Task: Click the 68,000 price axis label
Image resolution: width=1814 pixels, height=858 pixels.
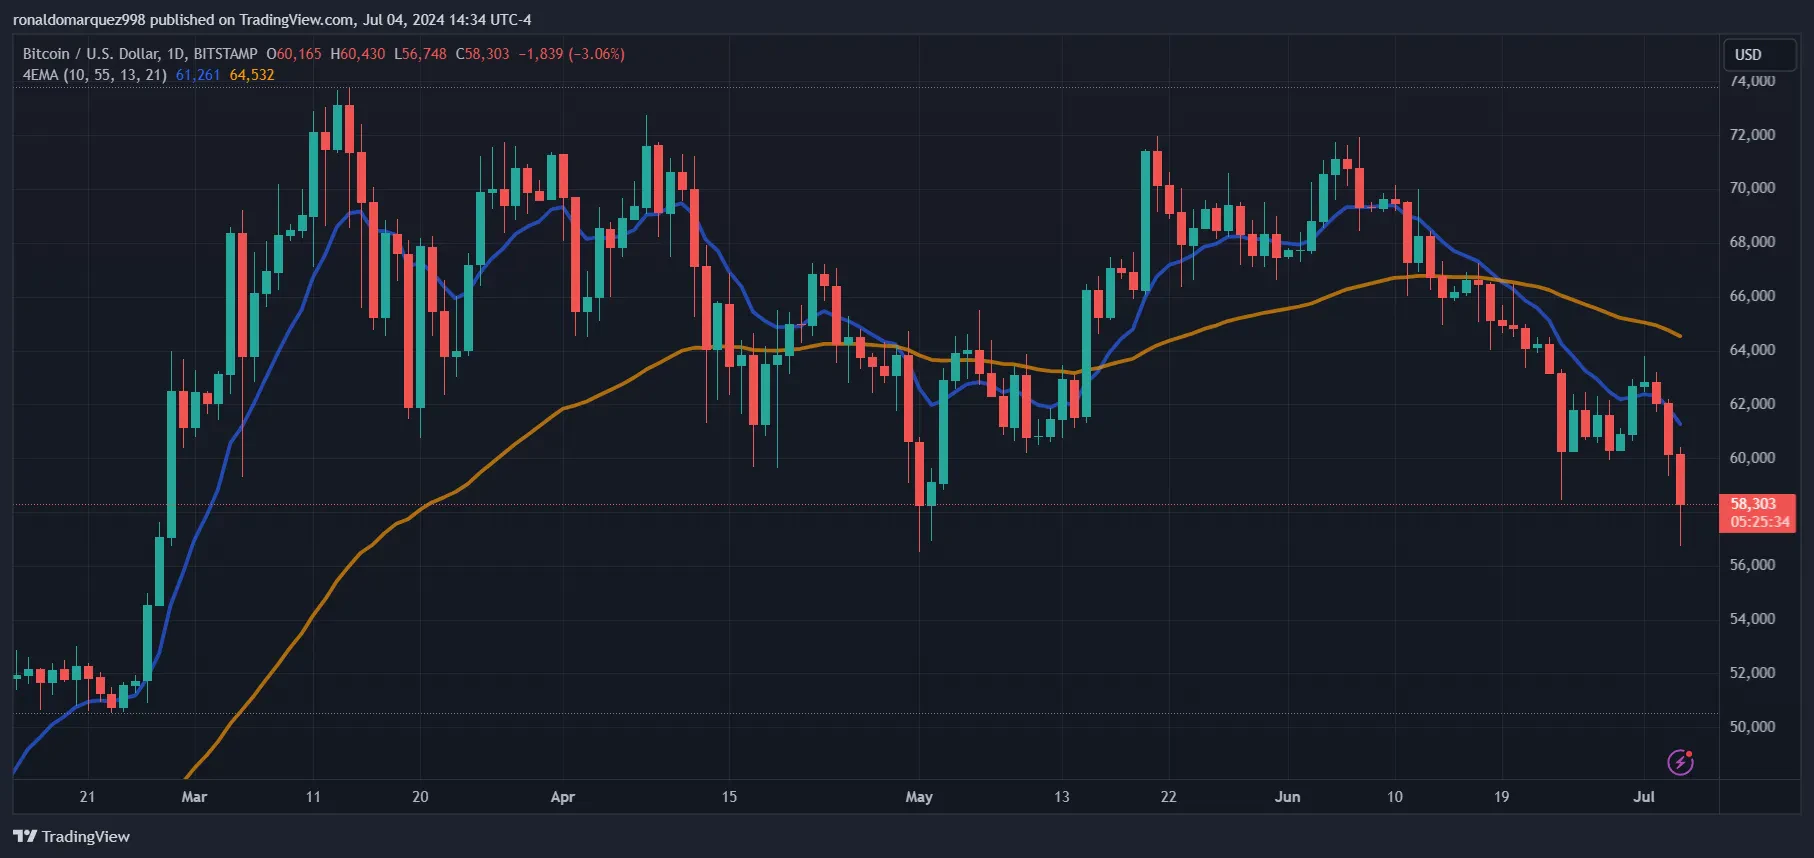Action: coord(1752,242)
